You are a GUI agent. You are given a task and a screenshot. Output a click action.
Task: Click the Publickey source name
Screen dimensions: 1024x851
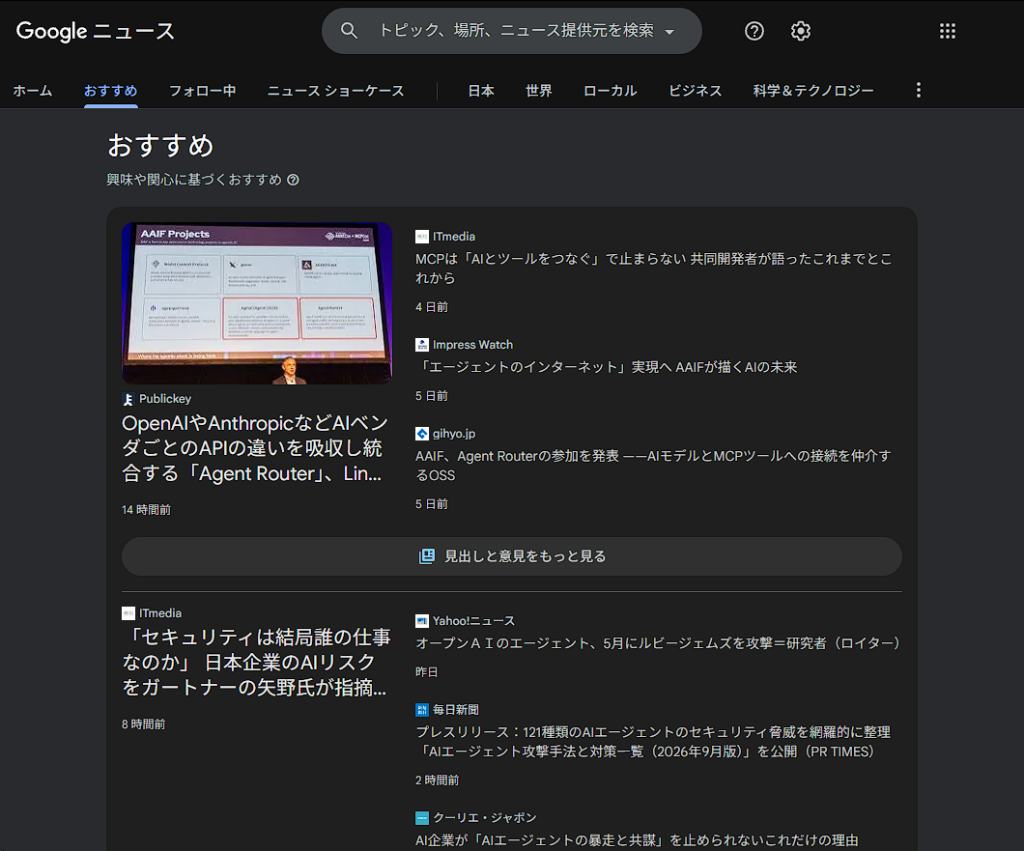click(165, 398)
